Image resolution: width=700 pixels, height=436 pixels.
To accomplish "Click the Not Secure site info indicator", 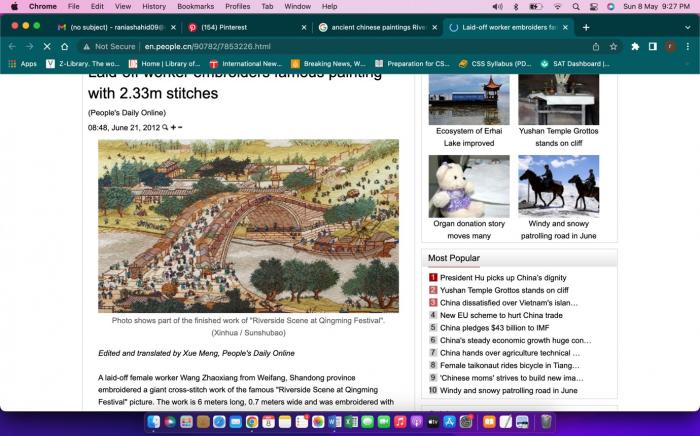I will [x=109, y=46].
